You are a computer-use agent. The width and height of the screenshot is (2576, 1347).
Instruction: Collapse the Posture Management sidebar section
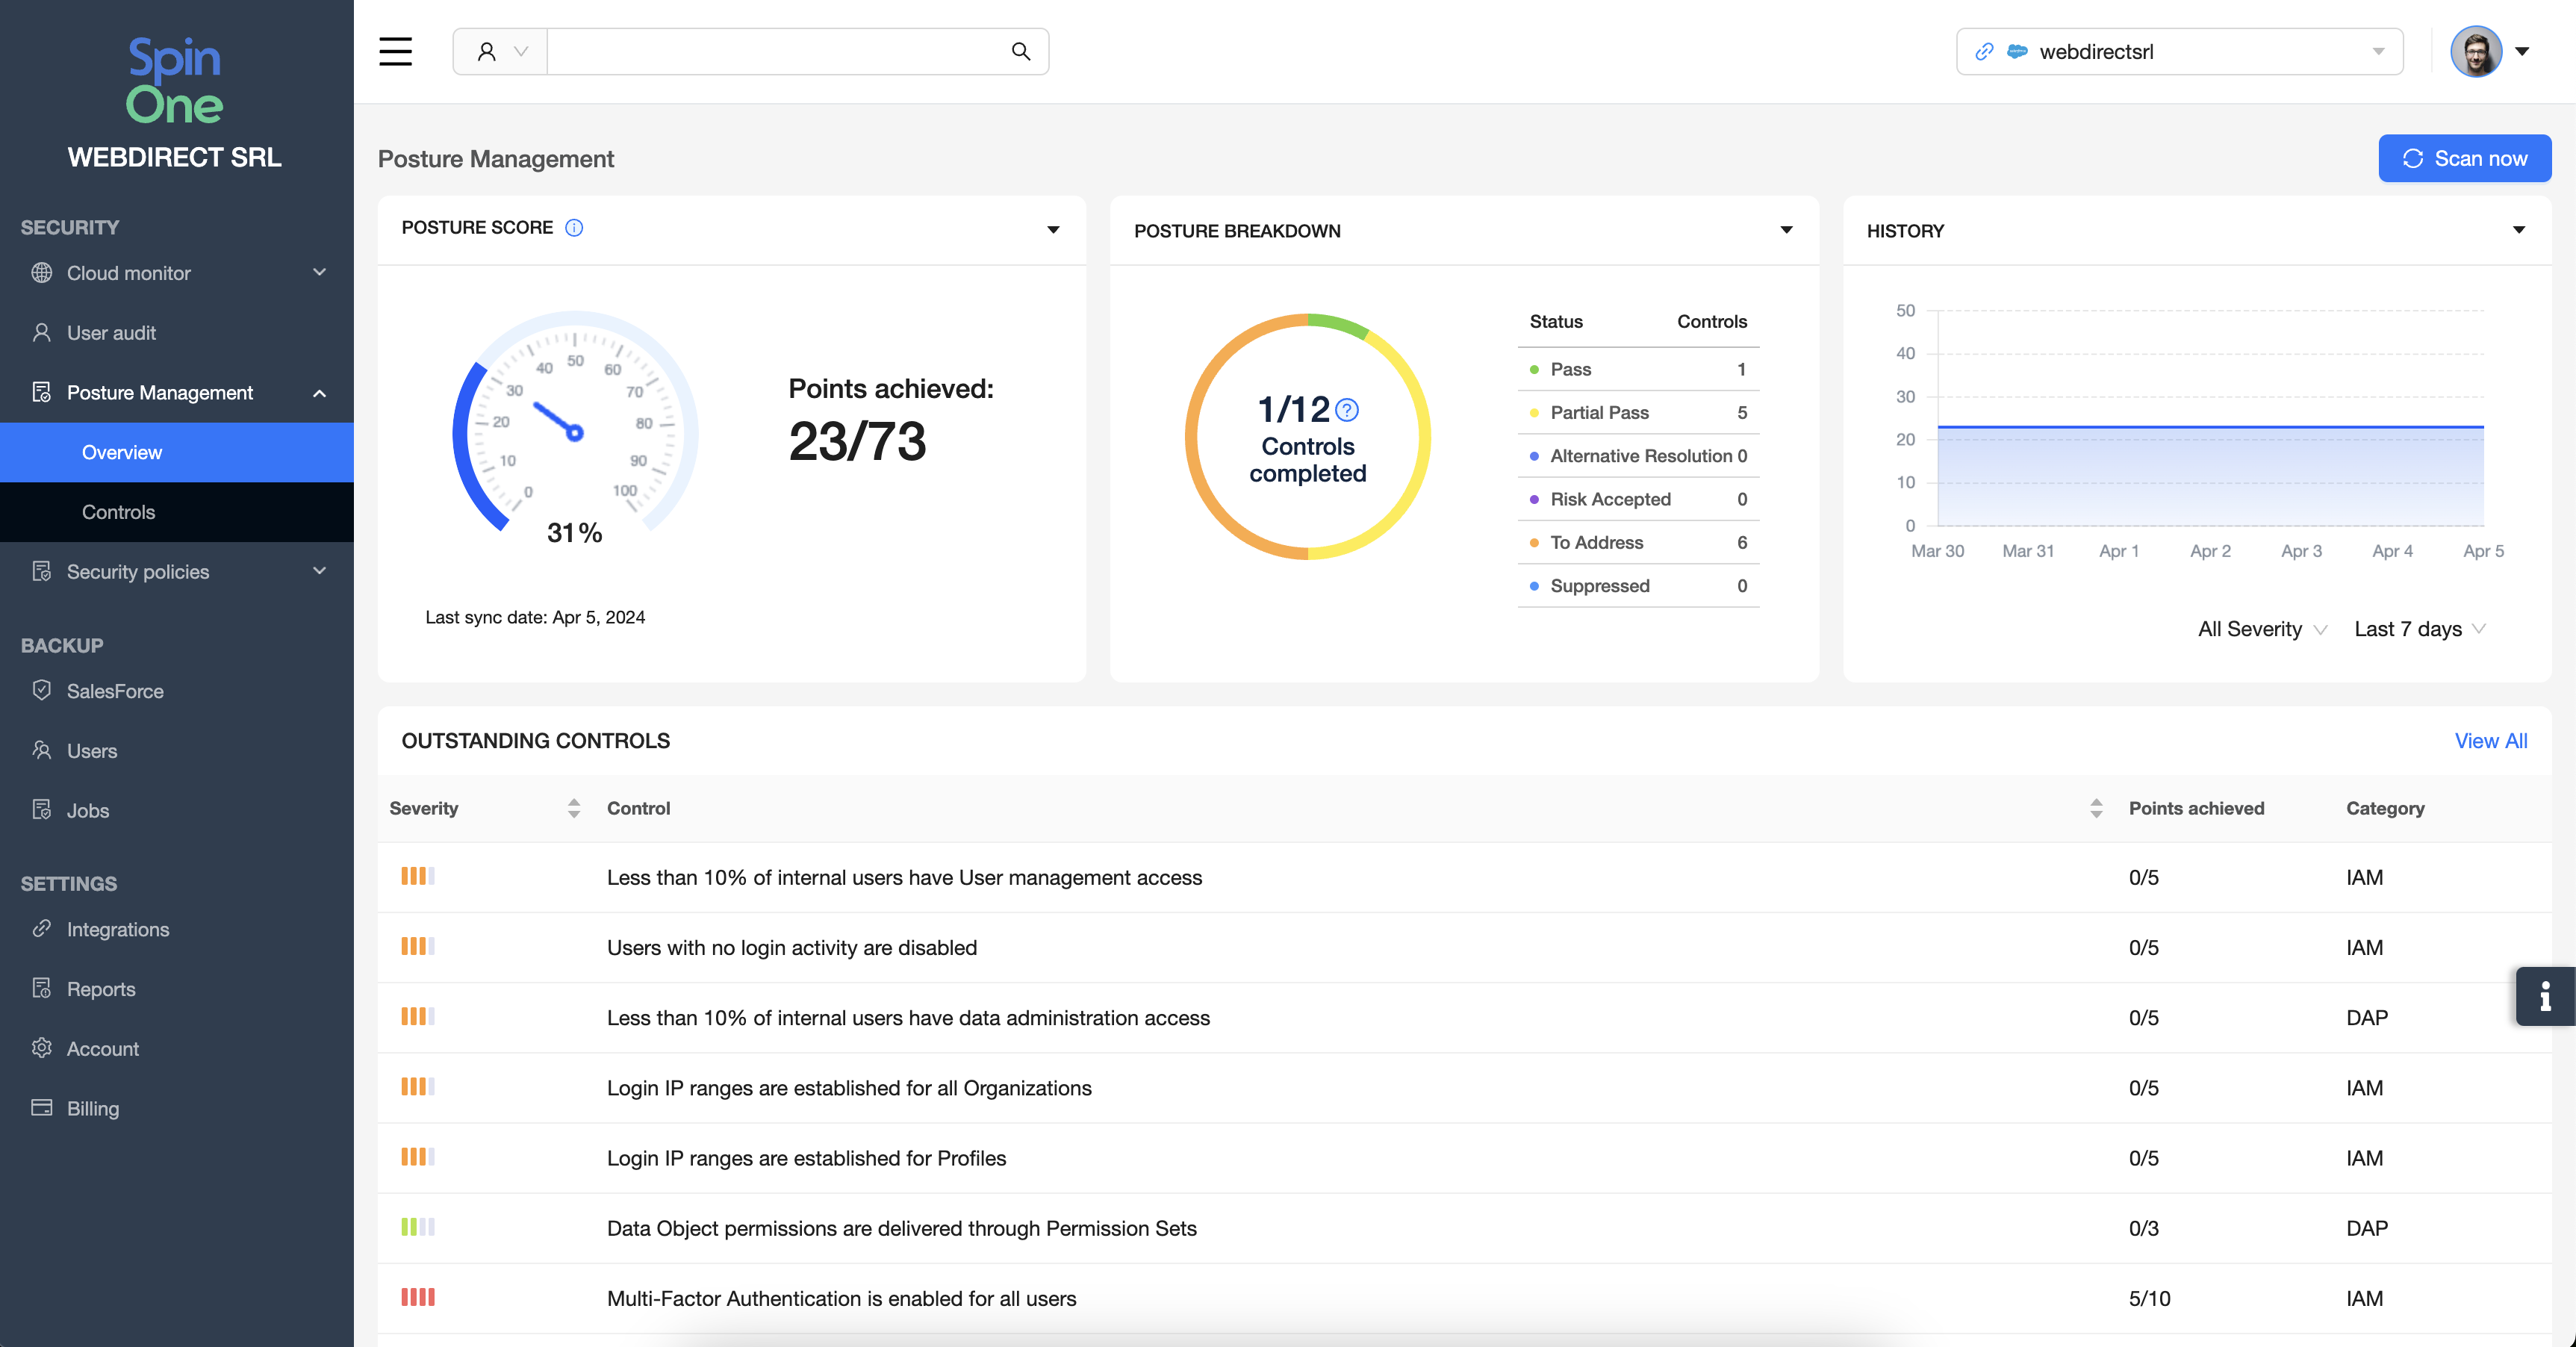[319, 393]
